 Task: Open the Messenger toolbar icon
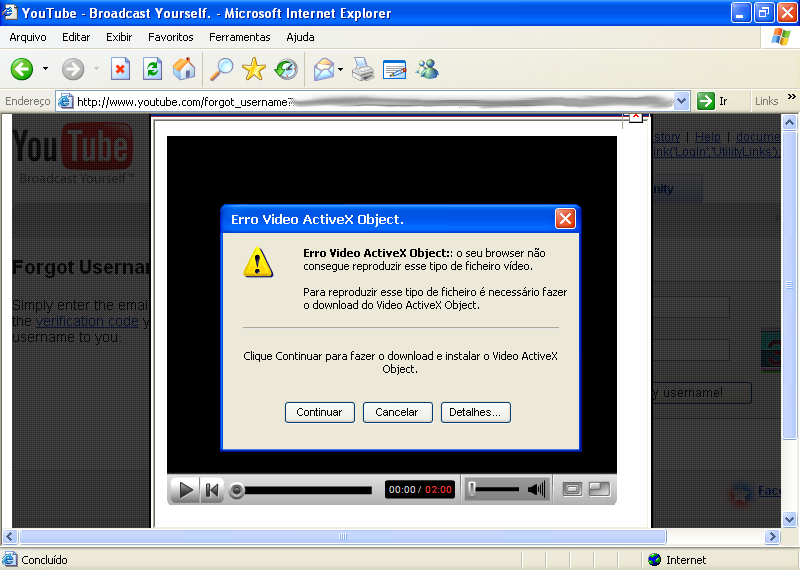click(x=428, y=69)
